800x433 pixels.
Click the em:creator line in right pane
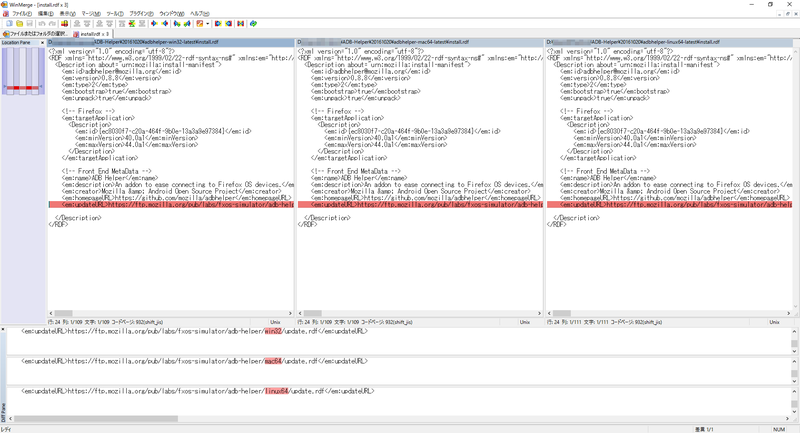point(669,191)
